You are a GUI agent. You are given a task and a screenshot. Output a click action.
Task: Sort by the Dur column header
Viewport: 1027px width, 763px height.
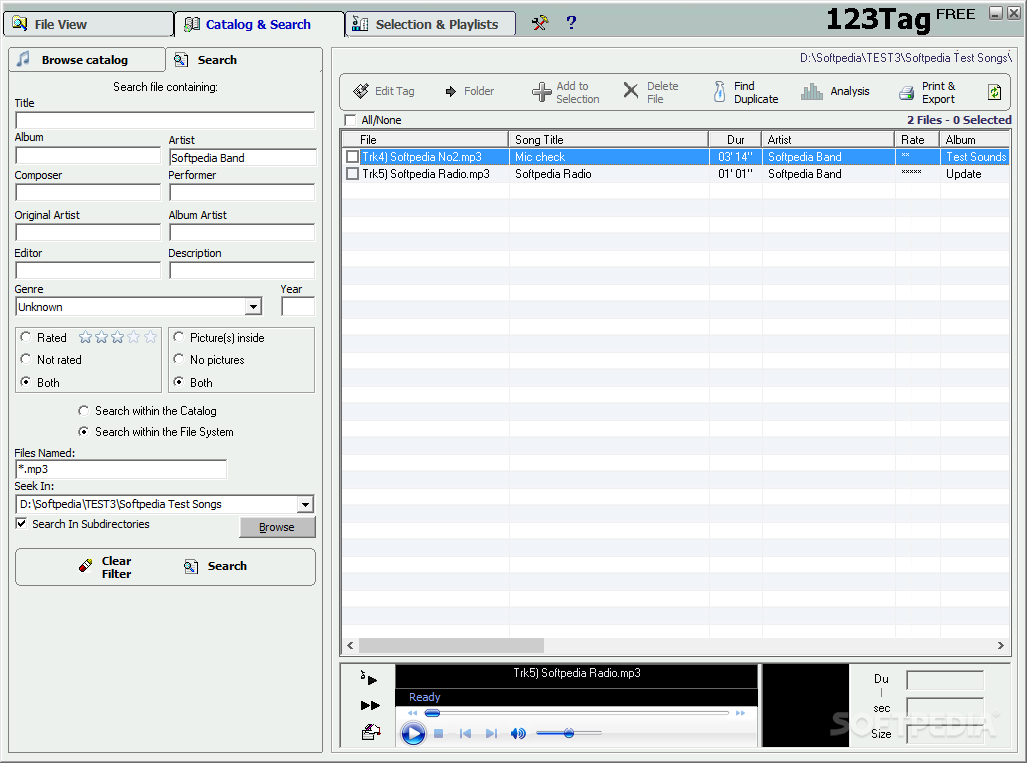point(735,140)
